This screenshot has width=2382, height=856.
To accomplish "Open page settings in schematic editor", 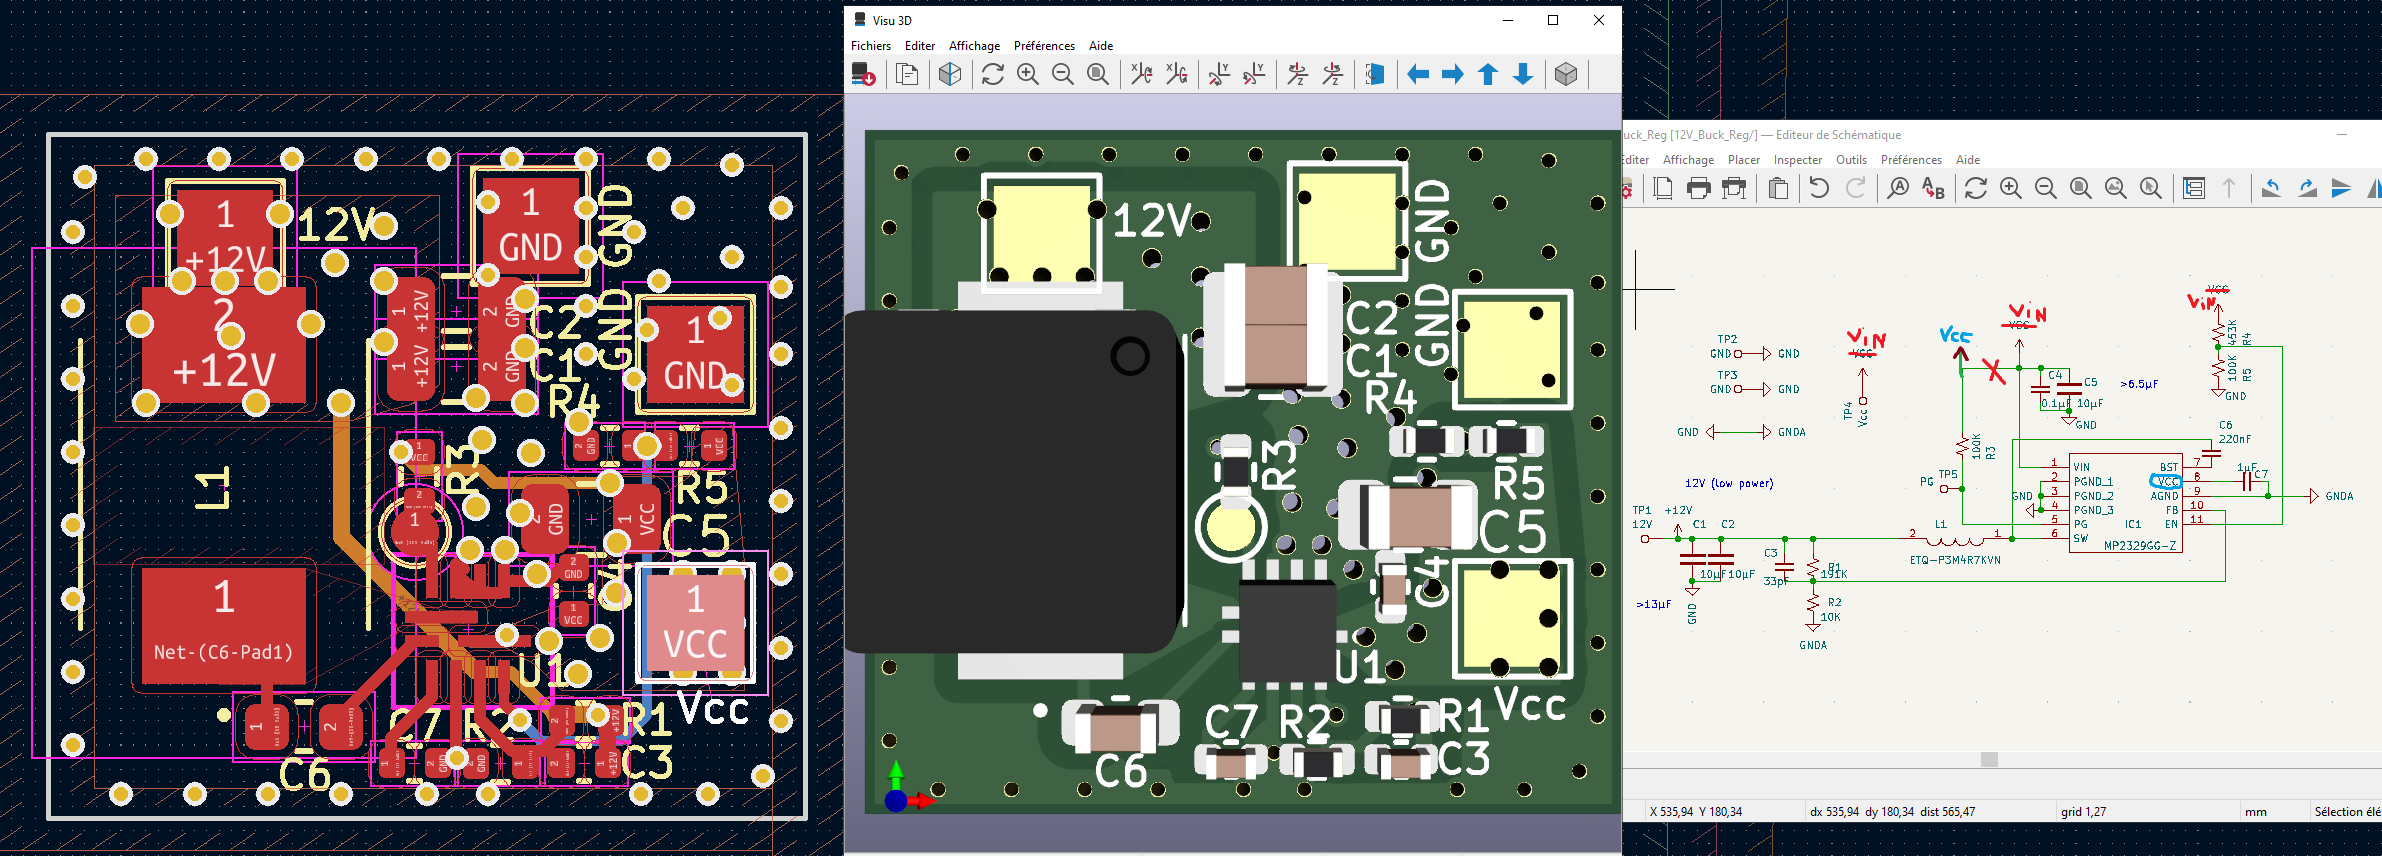I will 1662,188.
